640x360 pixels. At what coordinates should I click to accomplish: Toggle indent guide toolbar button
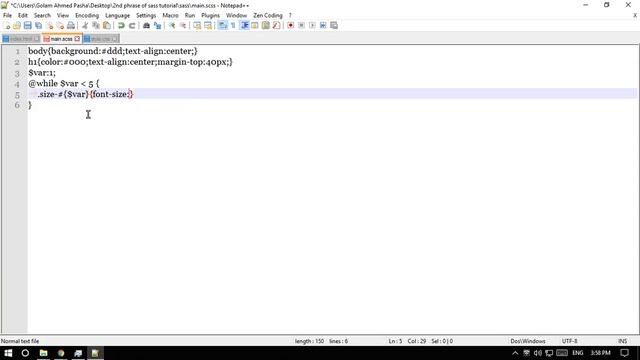[x=244, y=25]
